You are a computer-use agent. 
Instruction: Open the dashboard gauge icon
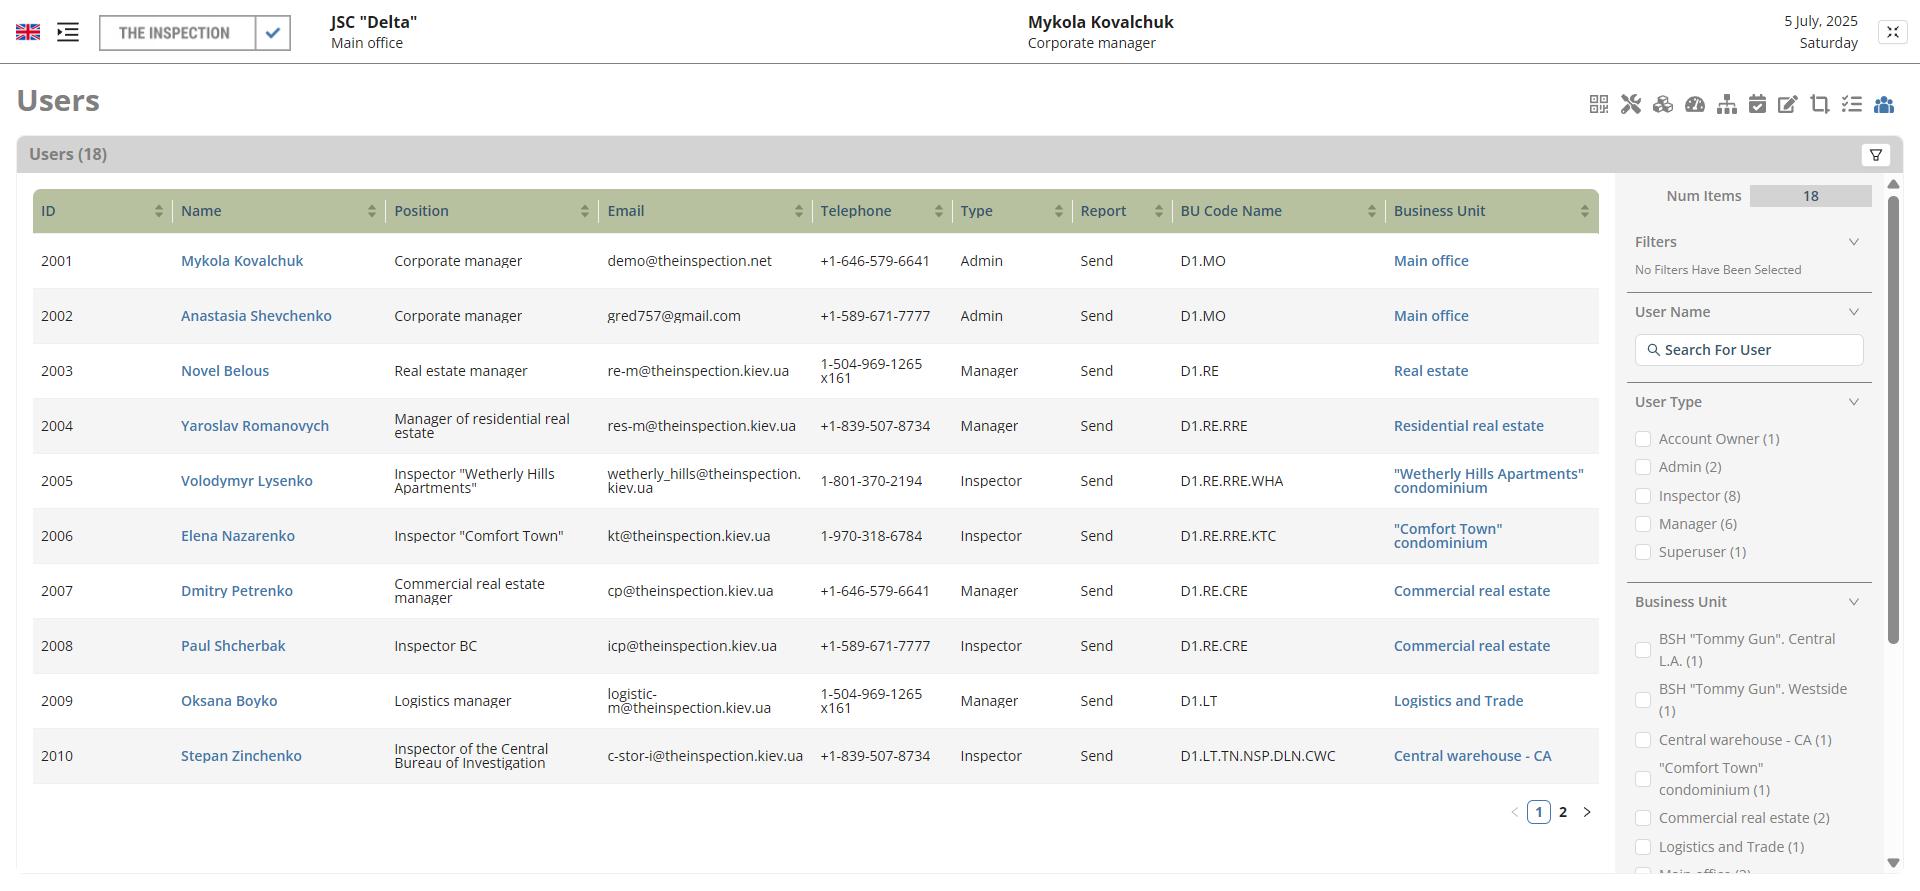(1694, 104)
